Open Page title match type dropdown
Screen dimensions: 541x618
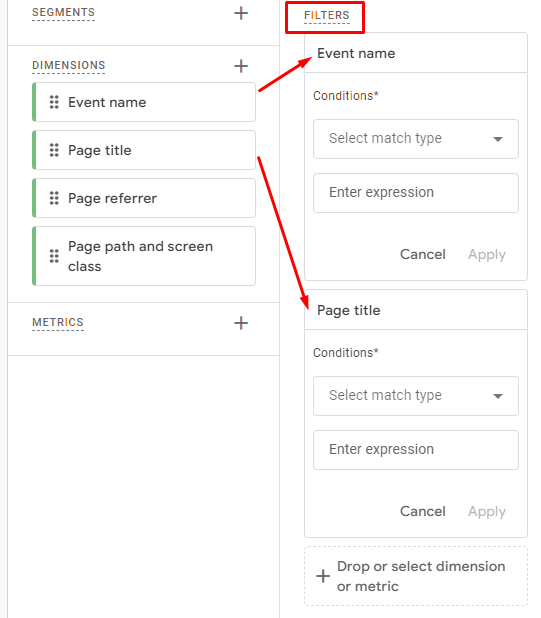point(416,396)
